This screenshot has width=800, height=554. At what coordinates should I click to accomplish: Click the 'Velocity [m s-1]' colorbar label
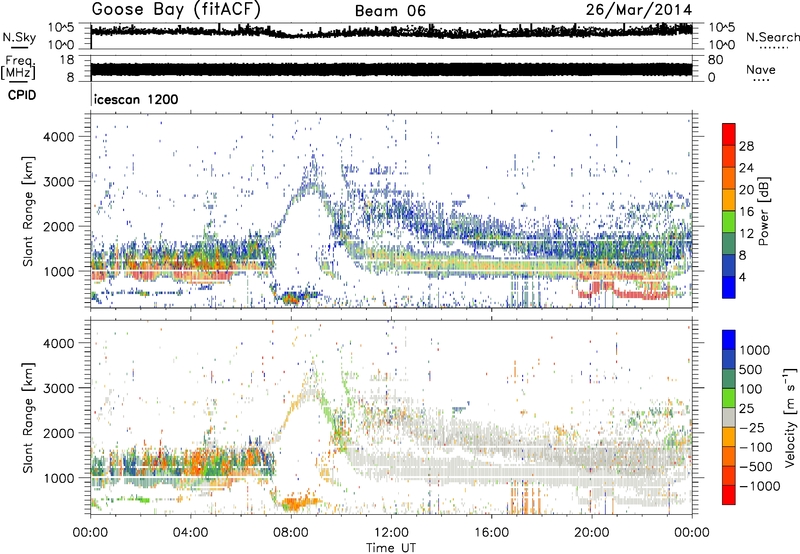point(790,417)
